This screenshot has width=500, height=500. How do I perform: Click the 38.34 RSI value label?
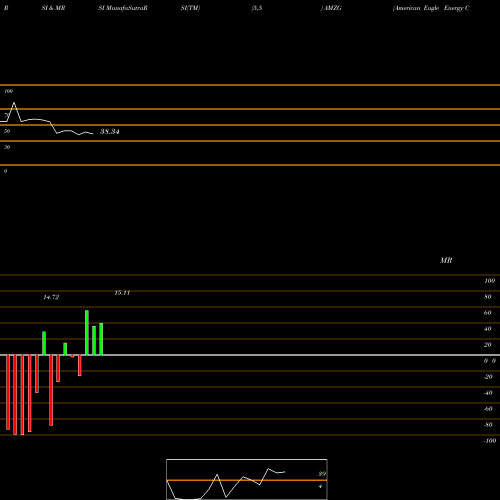point(110,132)
